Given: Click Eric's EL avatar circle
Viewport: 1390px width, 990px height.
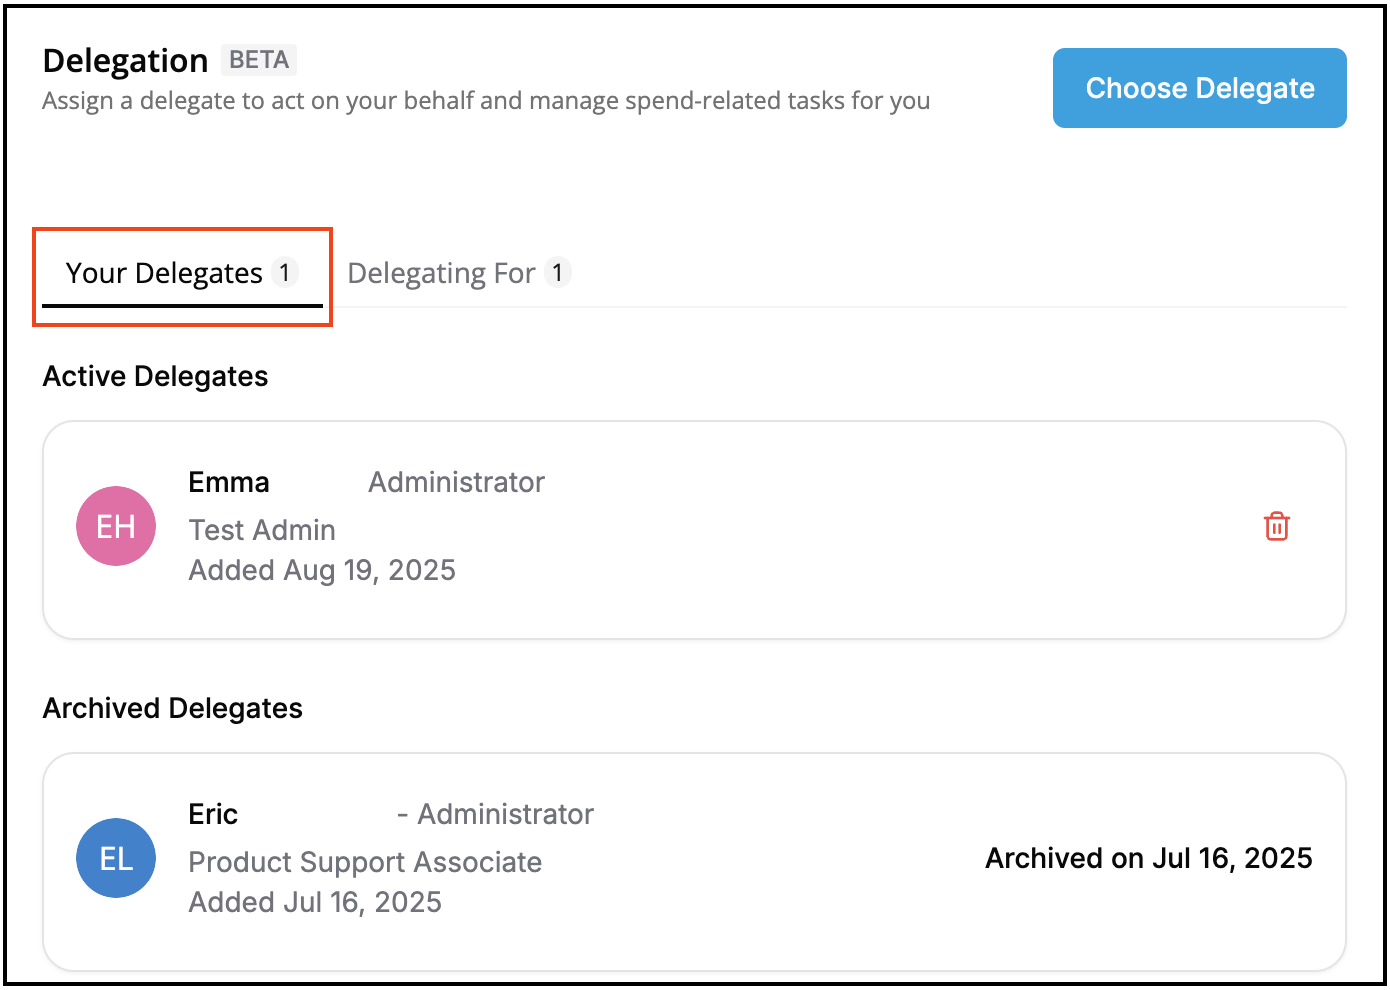Looking at the screenshot, I should (116, 858).
